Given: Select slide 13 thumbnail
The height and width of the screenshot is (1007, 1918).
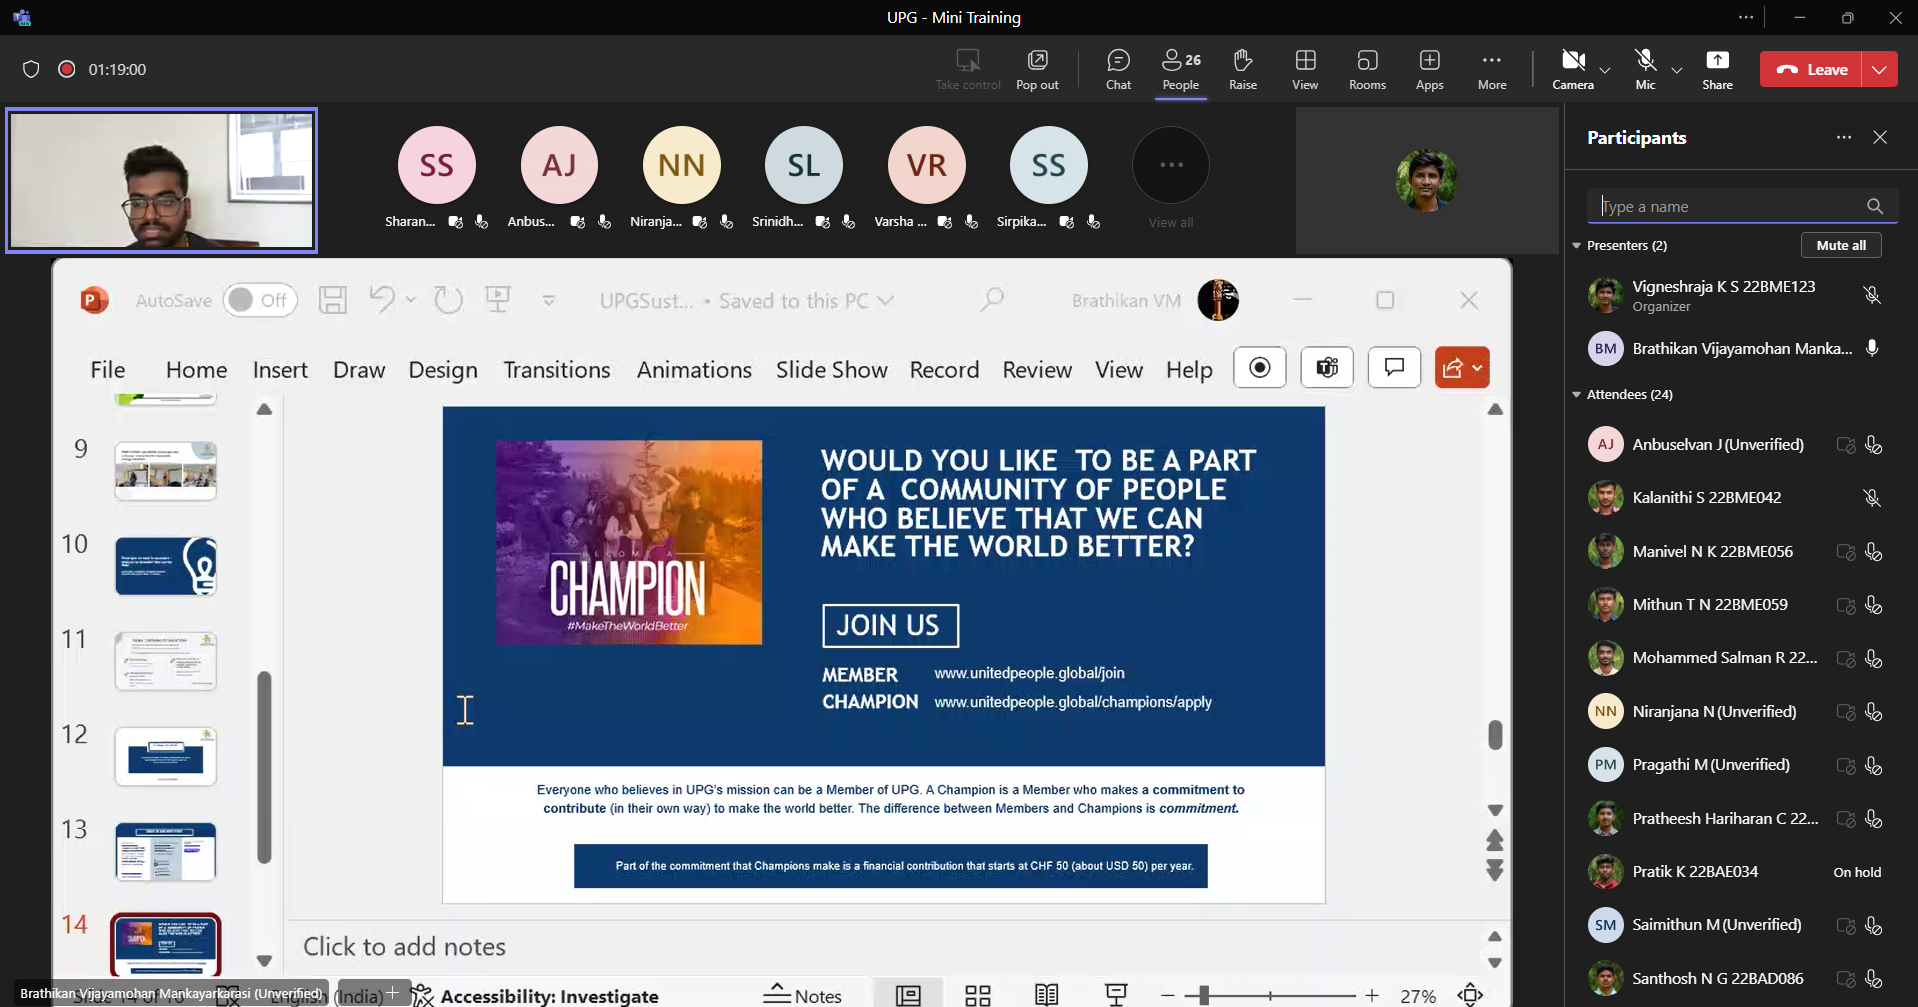Looking at the screenshot, I should click(166, 851).
